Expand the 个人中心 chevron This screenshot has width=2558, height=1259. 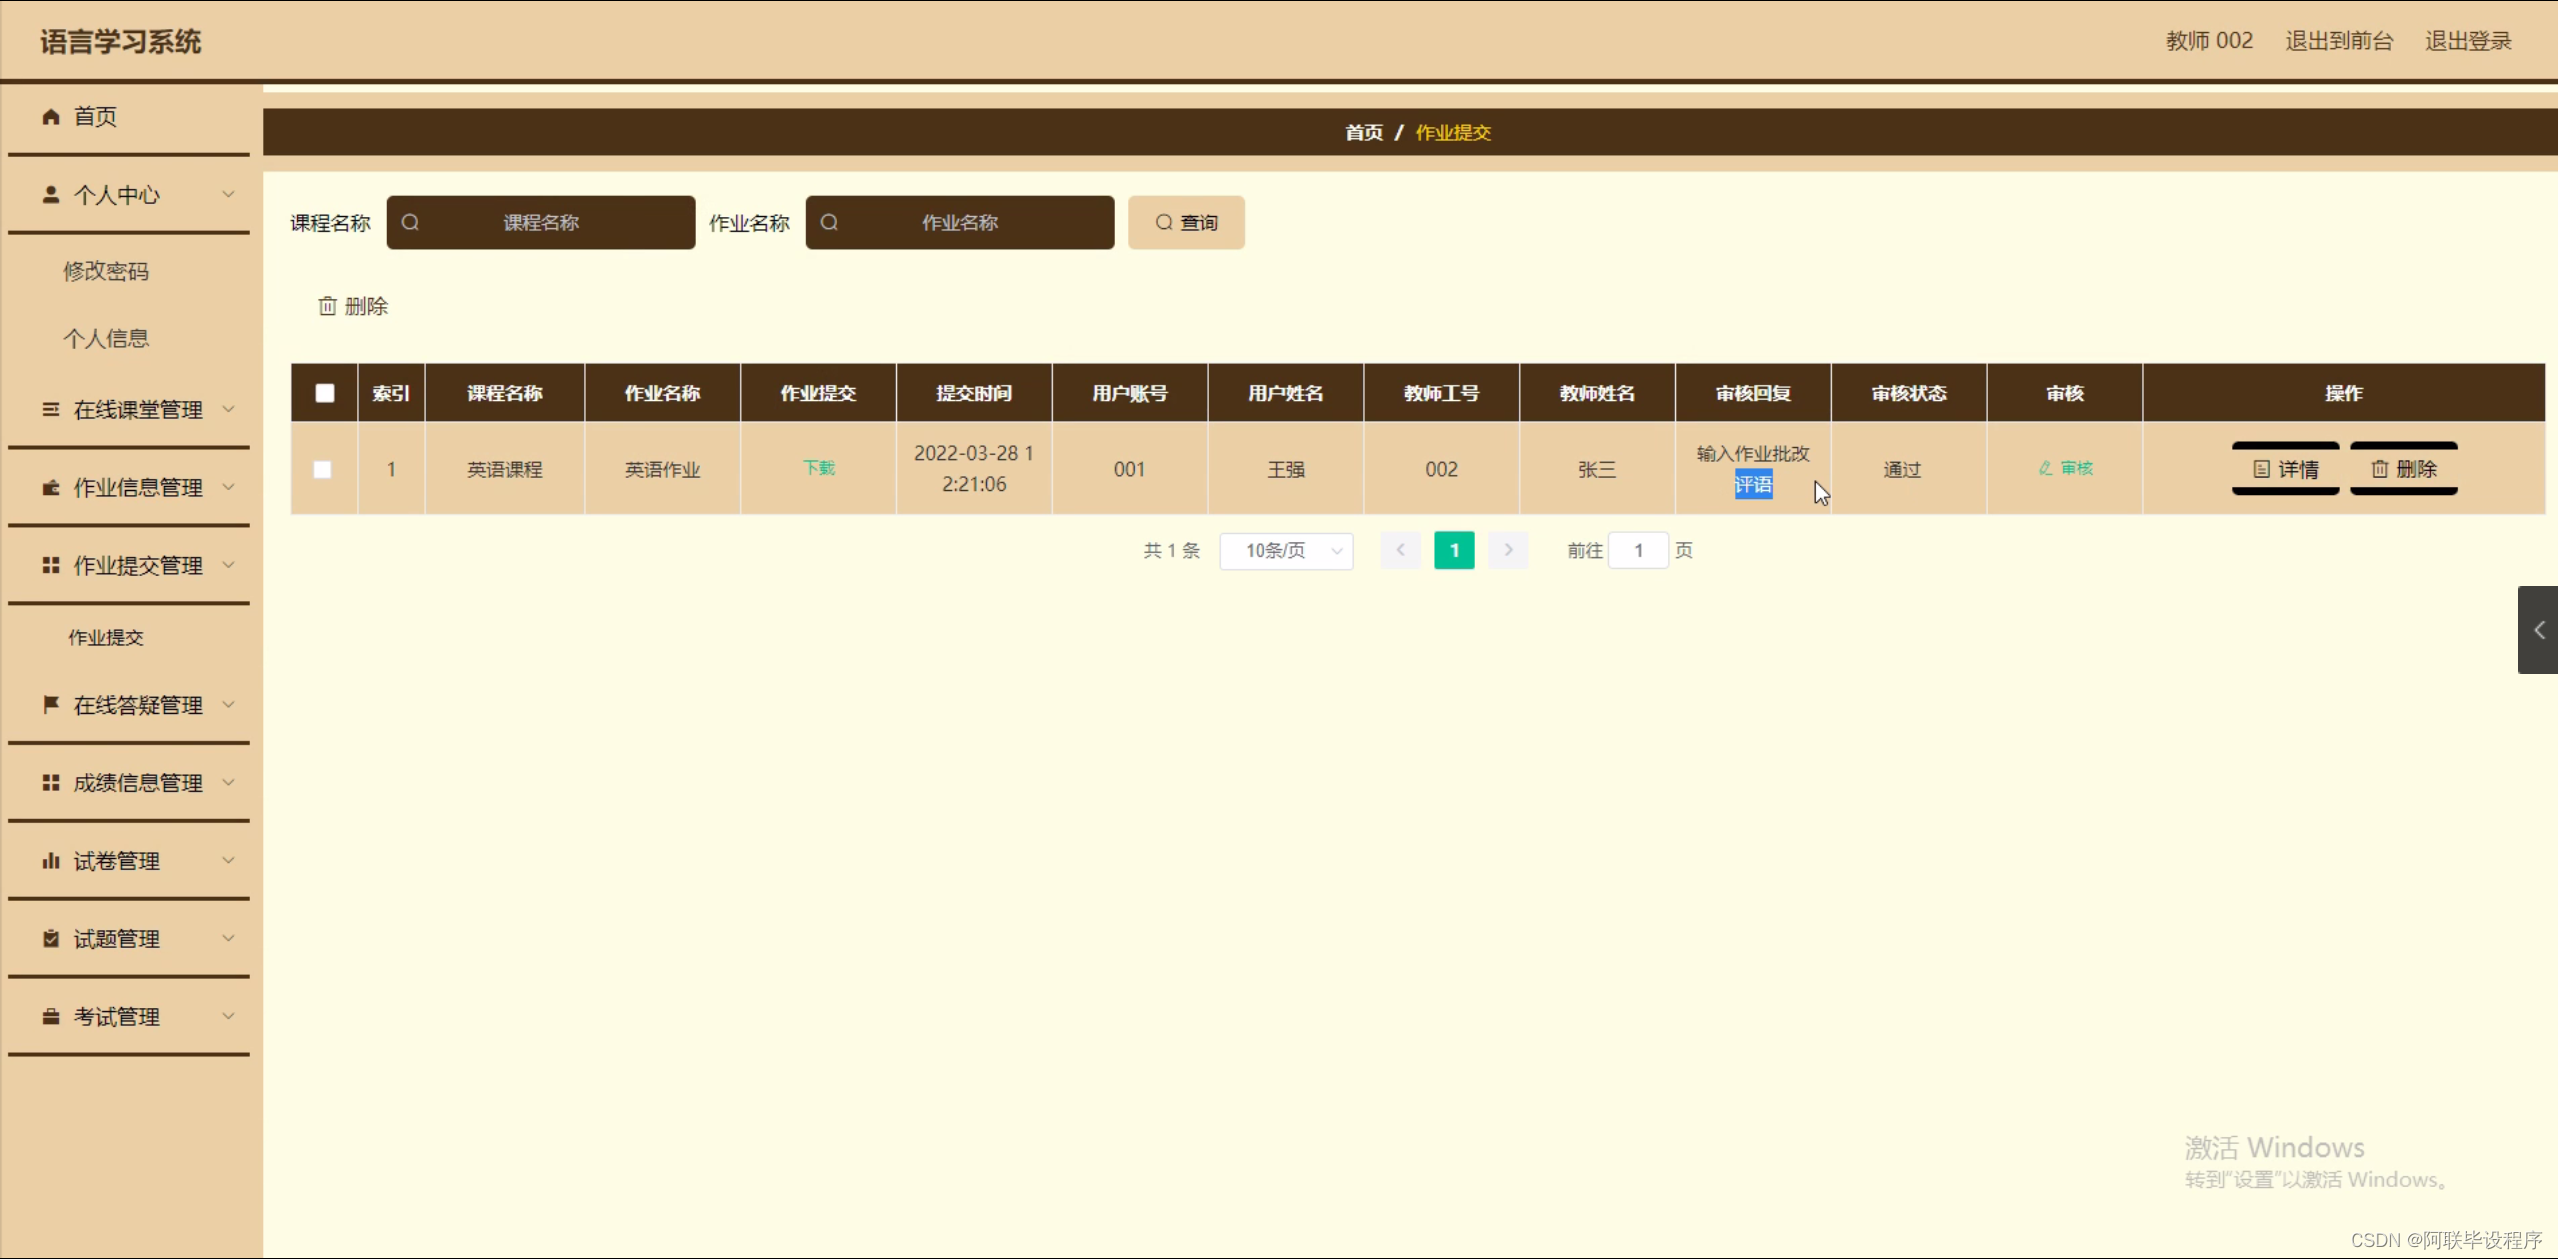click(x=228, y=194)
